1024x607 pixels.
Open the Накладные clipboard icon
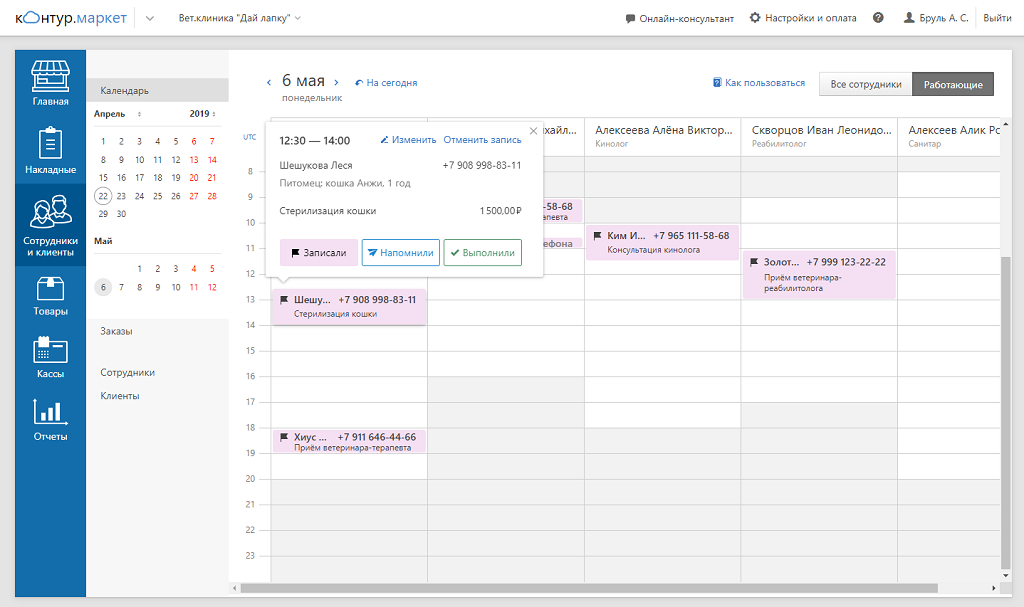[x=50, y=144]
